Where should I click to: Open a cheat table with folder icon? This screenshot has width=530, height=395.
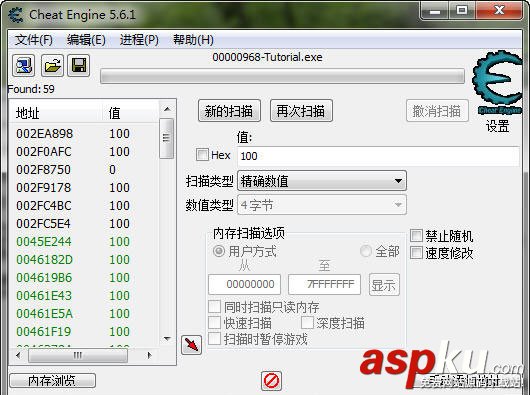click(52, 65)
